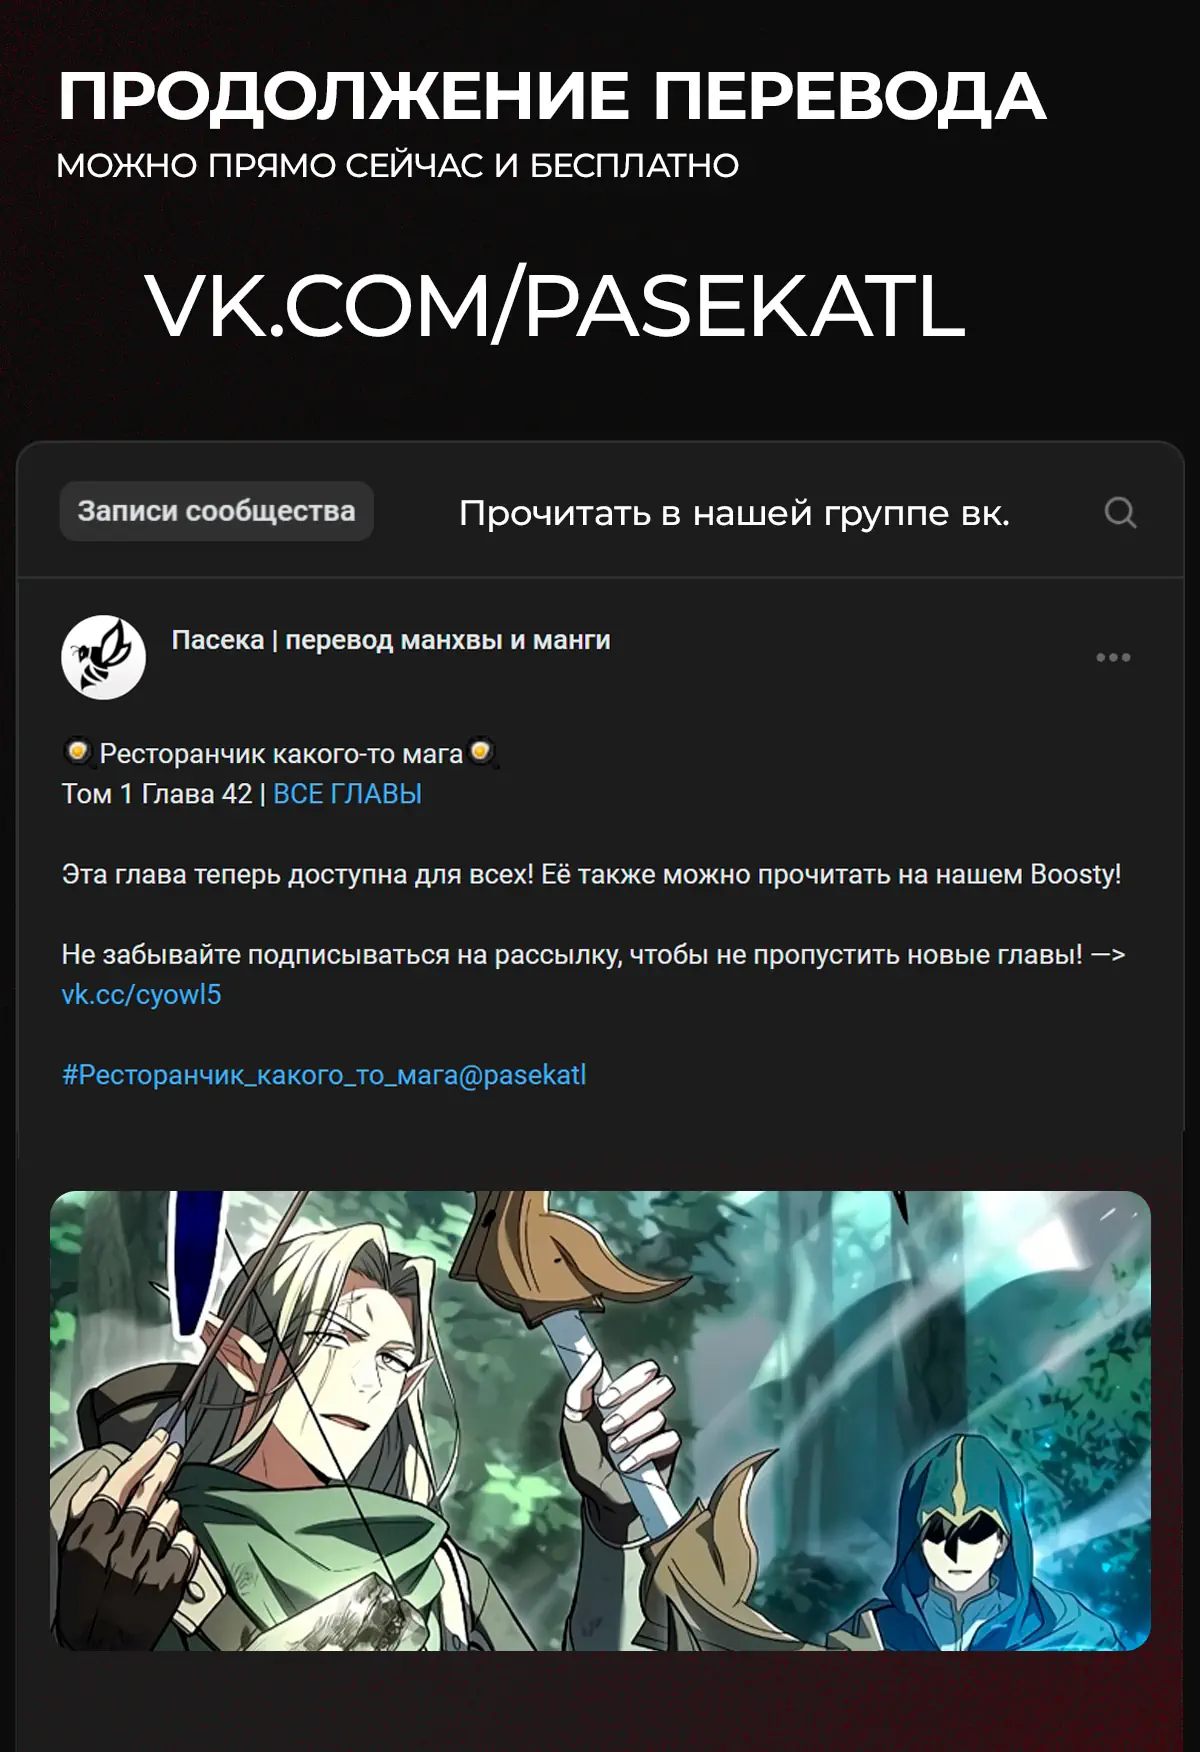Open the elf archer post image
1200x1752 pixels.
(x=600, y=1420)
